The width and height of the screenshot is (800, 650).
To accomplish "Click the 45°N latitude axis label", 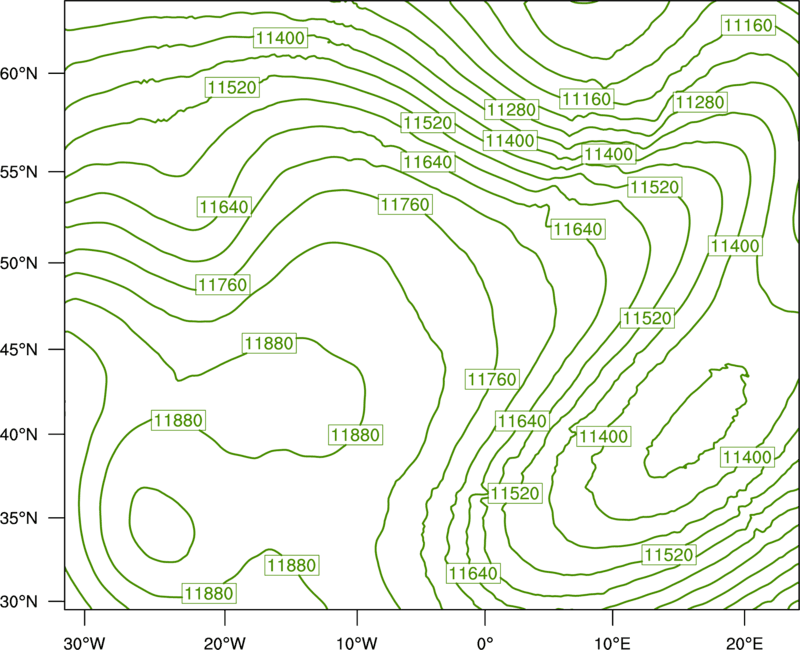I will click(x=19, y=350).
